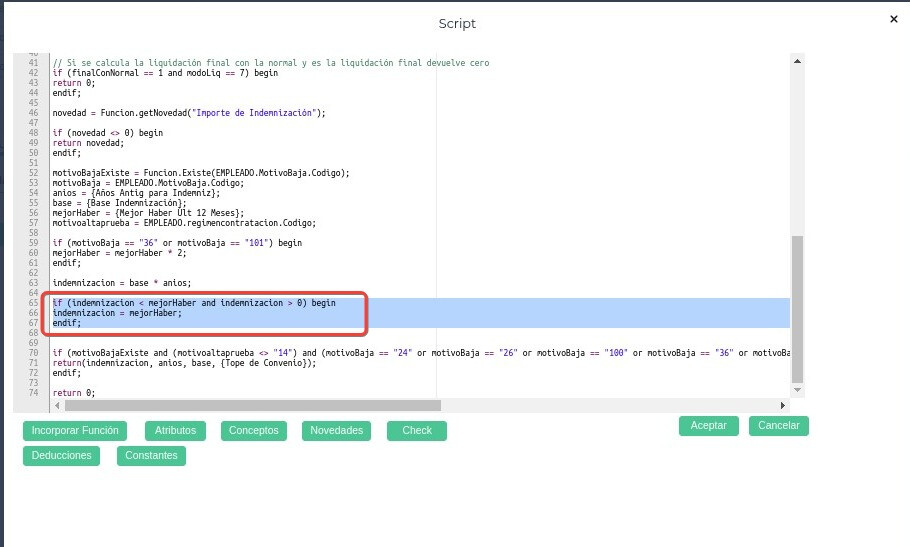Image resolution: width=910 pixels, height=547 pixels.
Task: Click the final 'return 0;' on line 74
Action: pos(74,393)
